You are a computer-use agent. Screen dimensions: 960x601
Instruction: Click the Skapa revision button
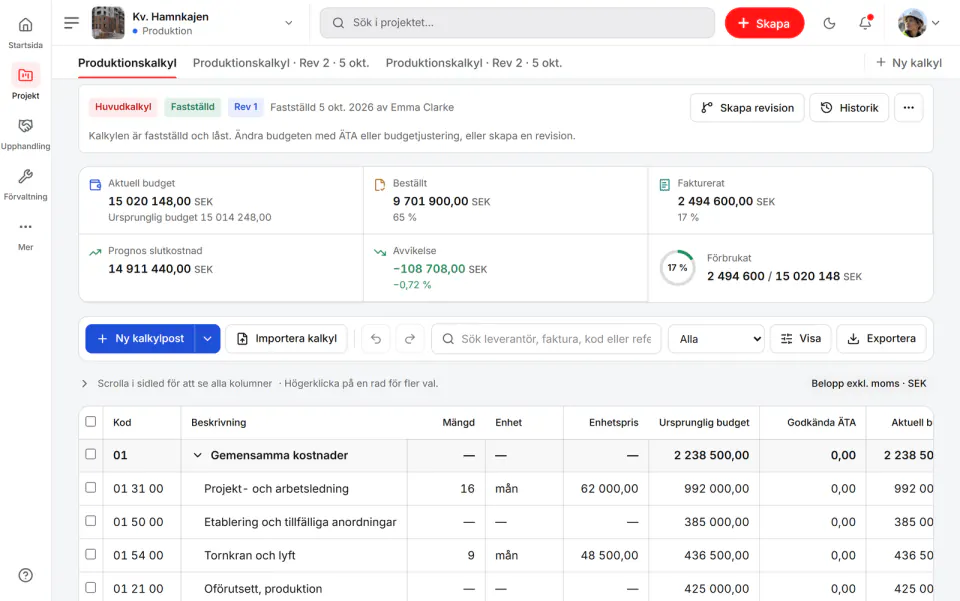tap(747, 108)
